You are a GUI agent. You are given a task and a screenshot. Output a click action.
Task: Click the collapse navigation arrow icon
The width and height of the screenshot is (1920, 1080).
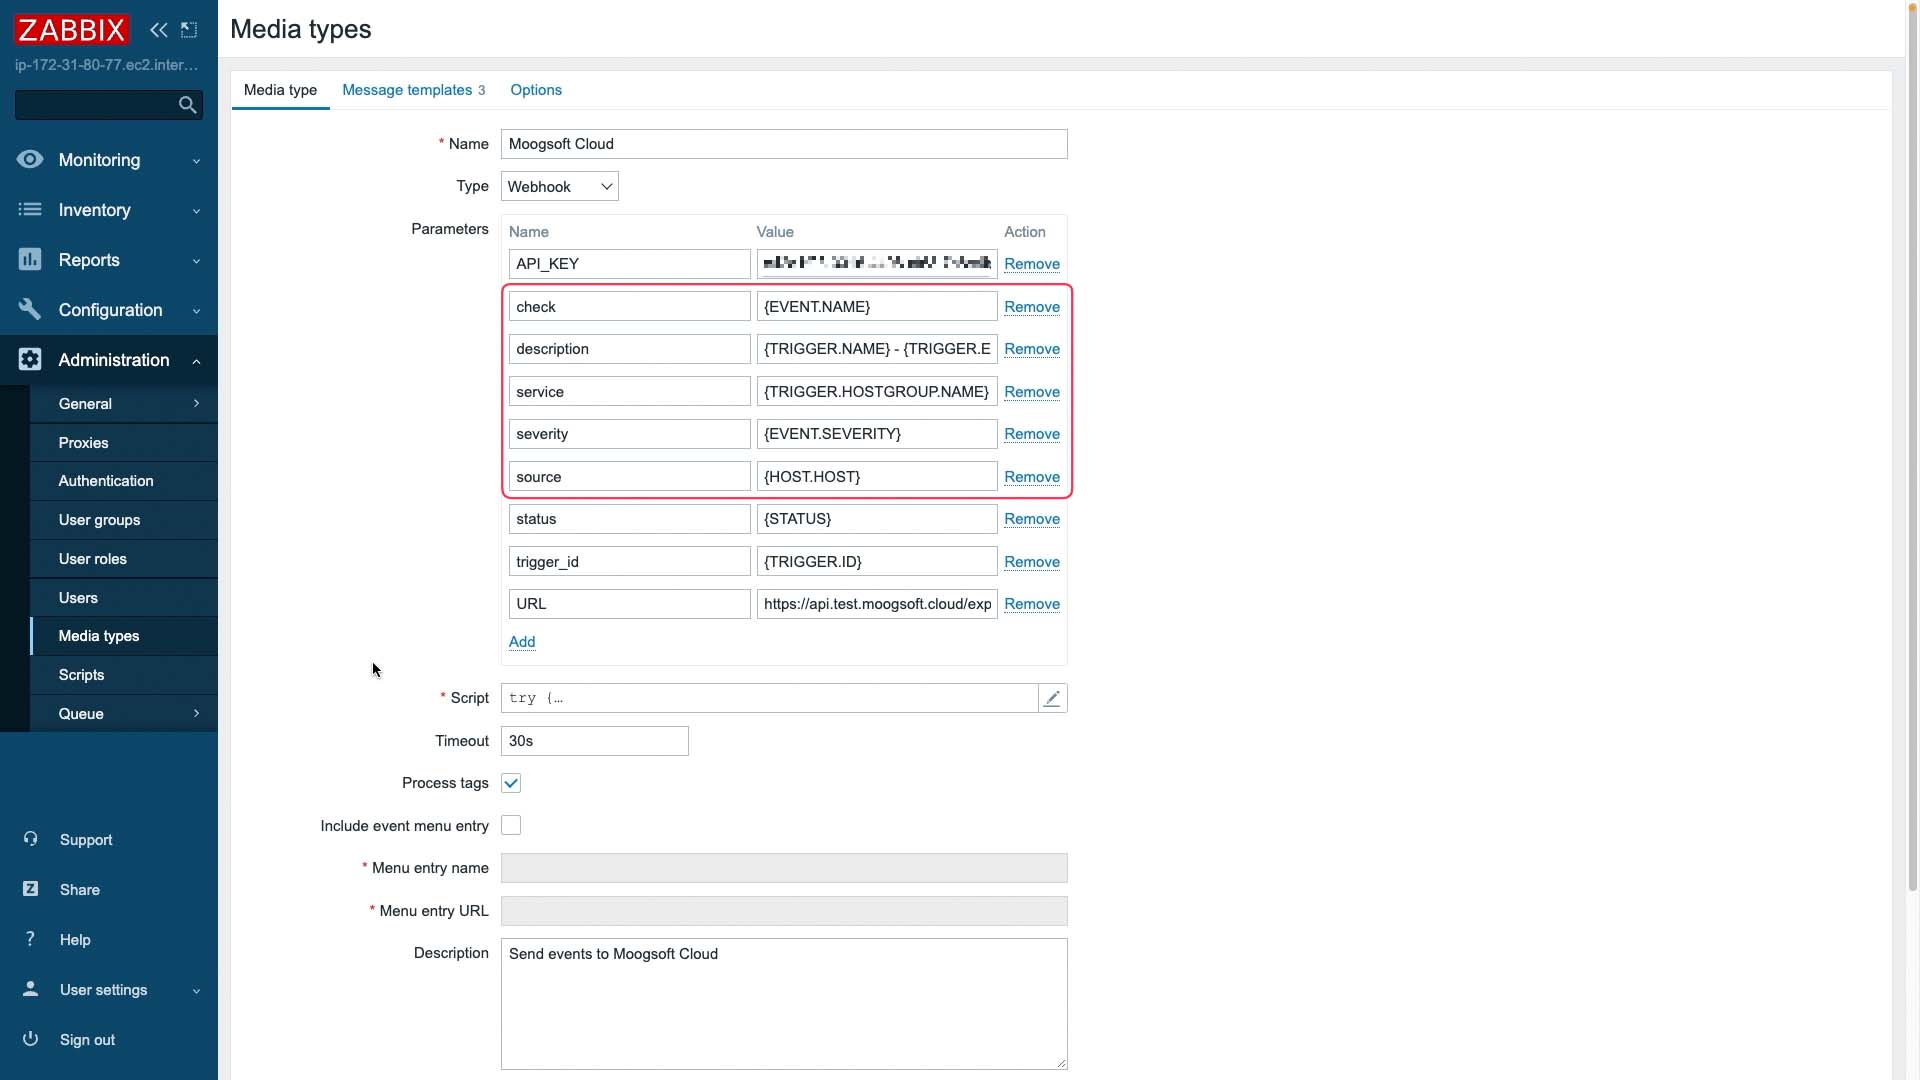pos(158,29)
